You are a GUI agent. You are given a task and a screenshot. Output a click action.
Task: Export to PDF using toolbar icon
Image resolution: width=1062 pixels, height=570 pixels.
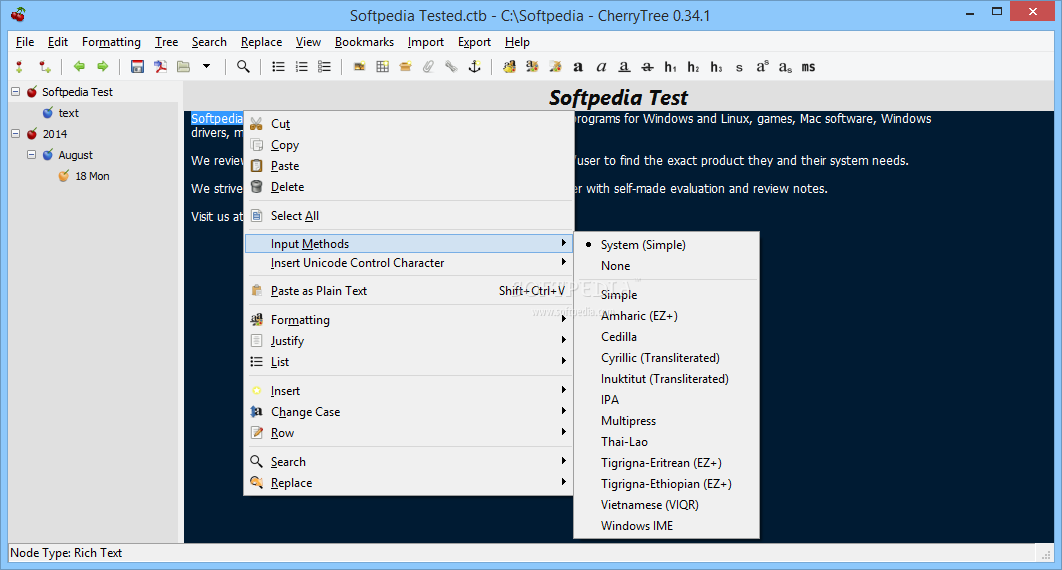(x=161, y=66)
